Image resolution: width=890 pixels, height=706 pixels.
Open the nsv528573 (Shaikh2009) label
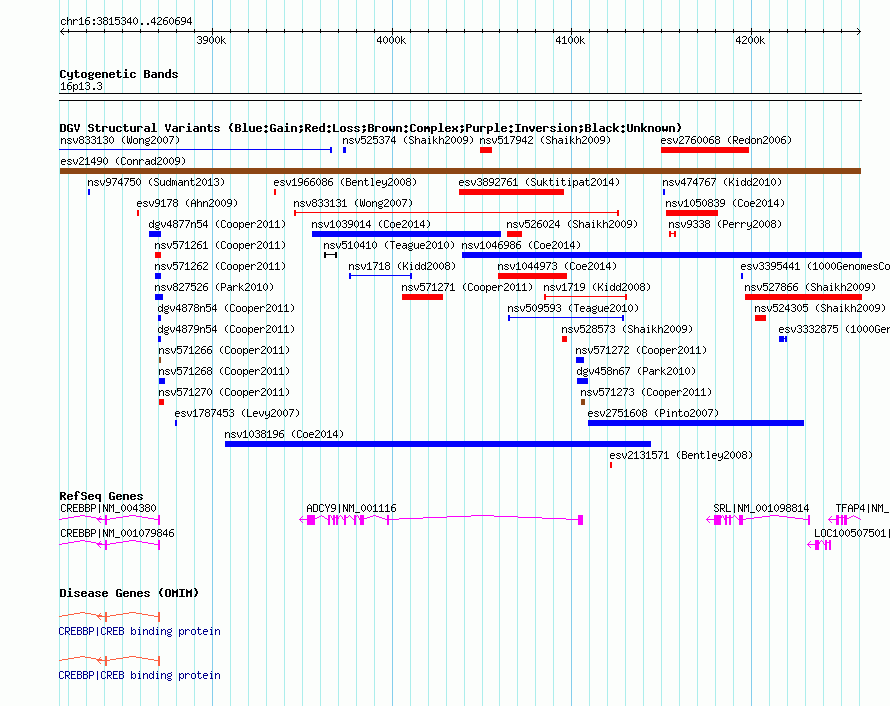[627, 329]
